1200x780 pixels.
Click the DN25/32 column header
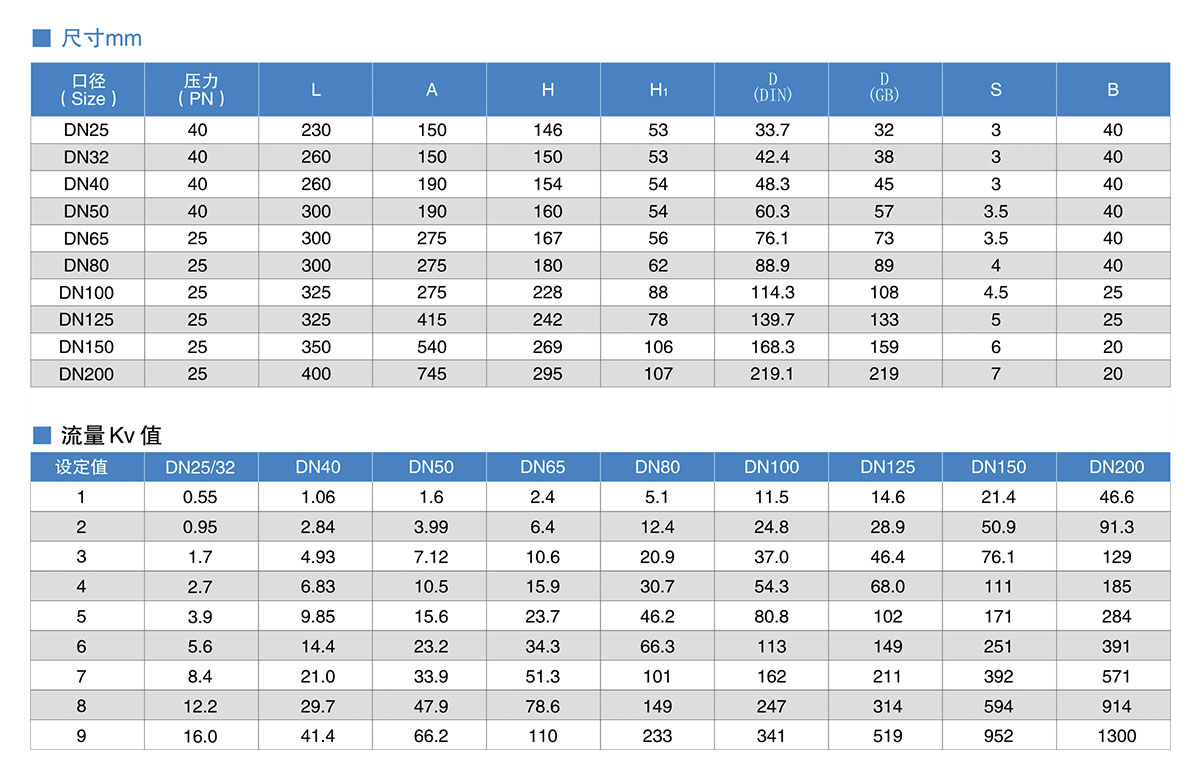click(200, 467)
